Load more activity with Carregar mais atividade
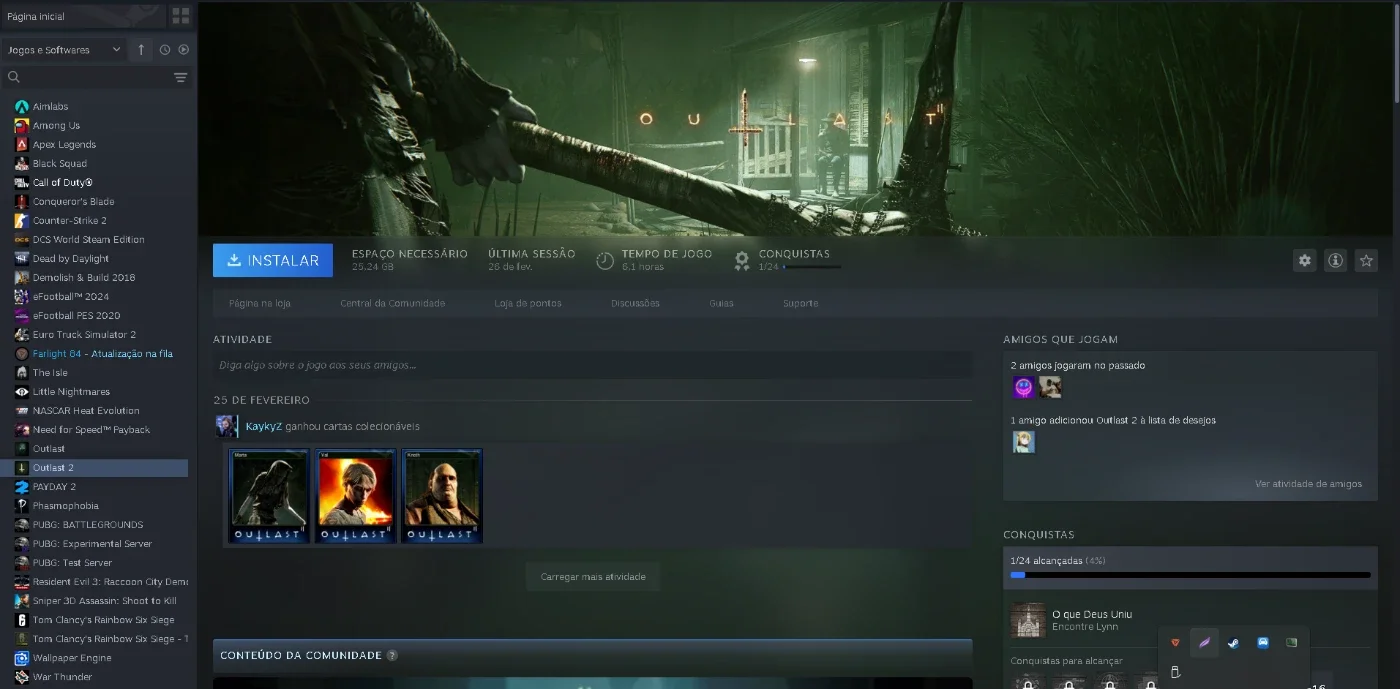1400x689 pixels. tap(593, 576)
